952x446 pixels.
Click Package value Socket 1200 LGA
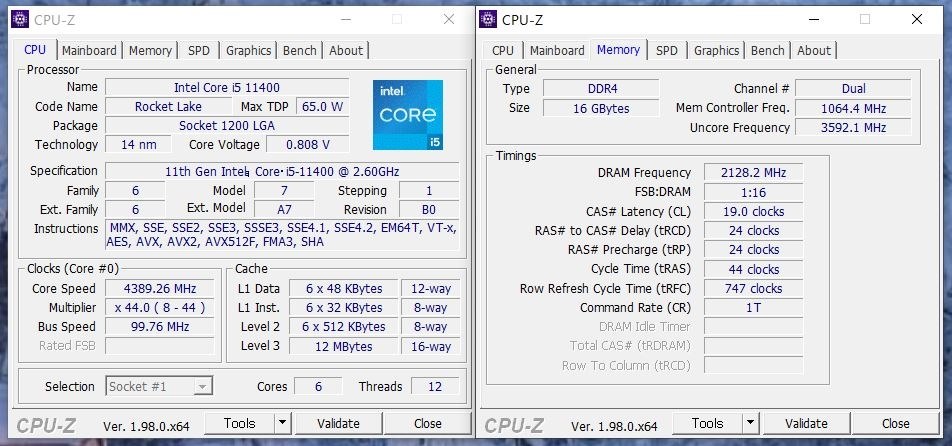[x=227, y=126]
